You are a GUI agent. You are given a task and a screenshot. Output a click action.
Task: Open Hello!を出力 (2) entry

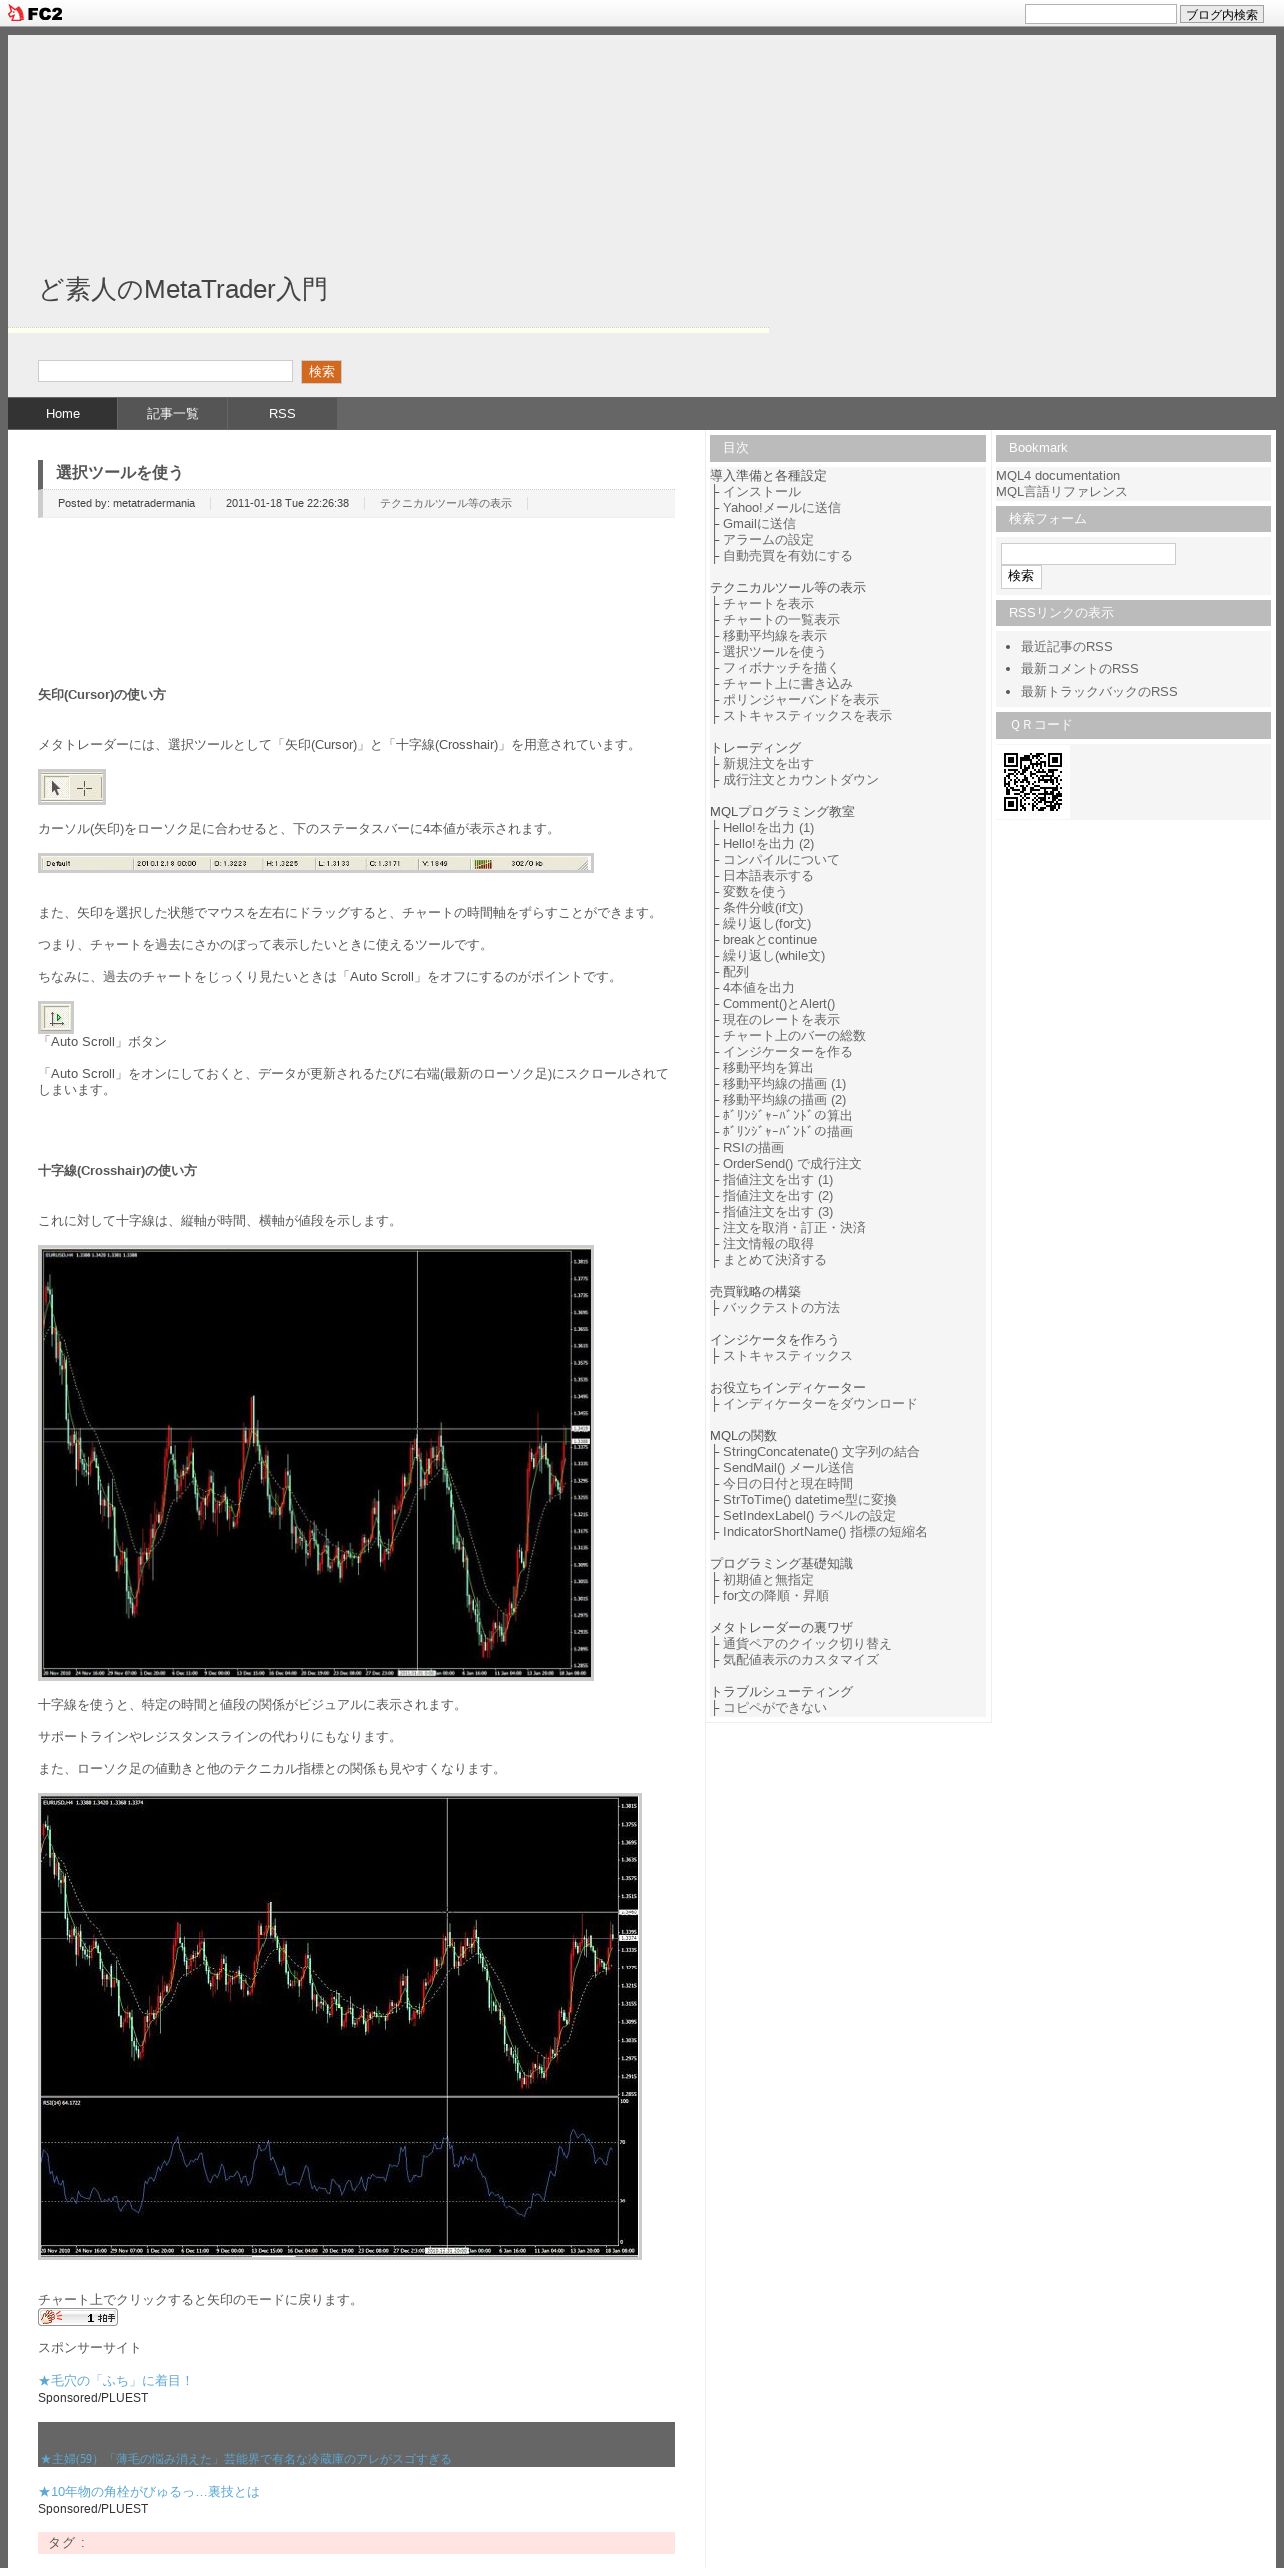pos(768,844)
